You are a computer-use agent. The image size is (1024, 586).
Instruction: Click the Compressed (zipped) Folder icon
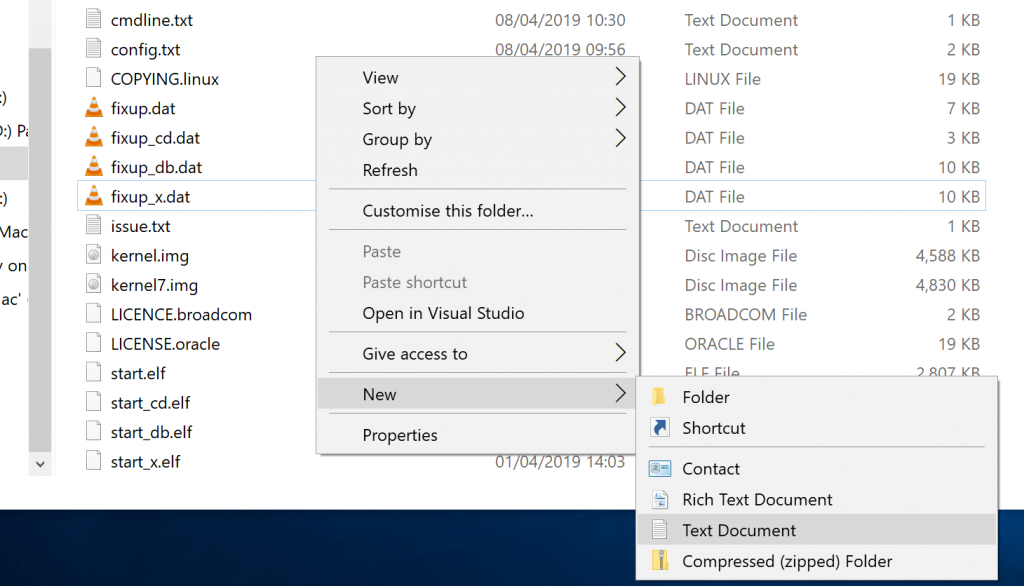[x=660, y=562]
